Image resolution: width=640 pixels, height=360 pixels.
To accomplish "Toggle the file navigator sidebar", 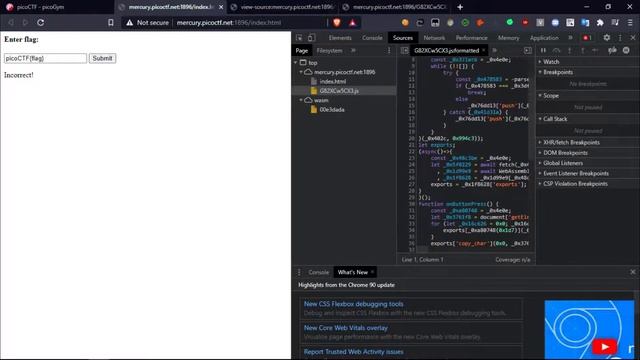I will click(x=404, y=50).
